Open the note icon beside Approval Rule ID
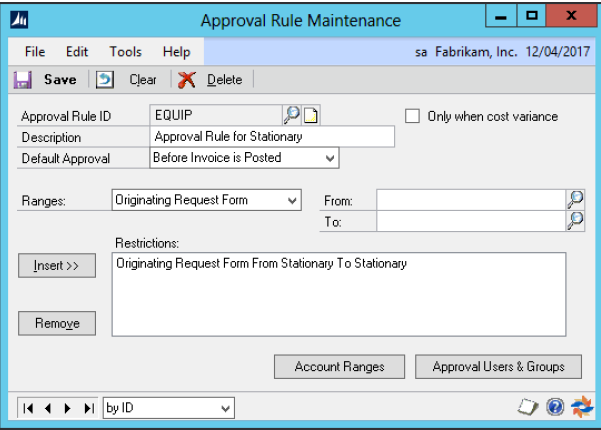The width and height of the screenshot is (601, 430). pos(310,116)
